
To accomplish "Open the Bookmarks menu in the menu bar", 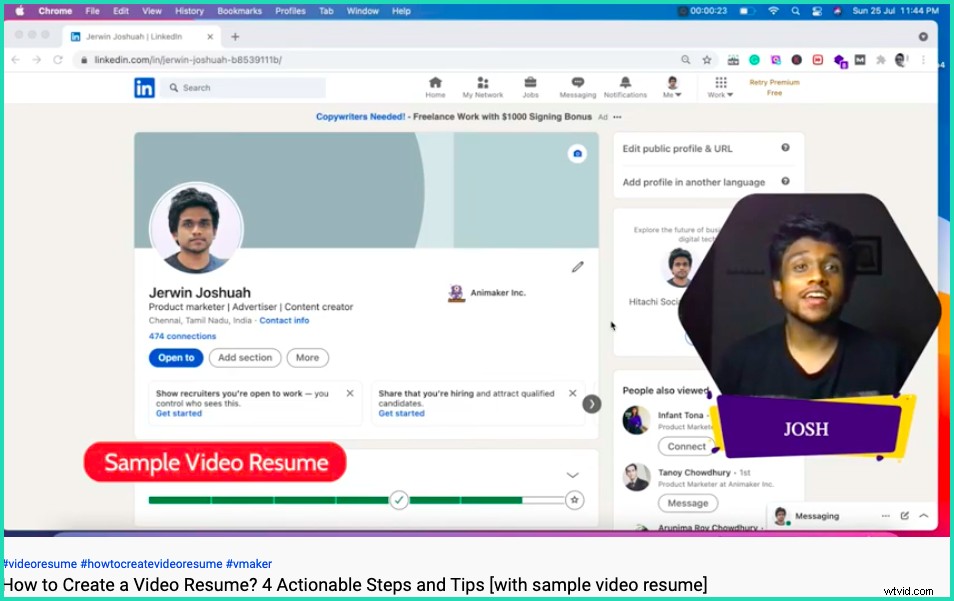I will coord(239,11).
